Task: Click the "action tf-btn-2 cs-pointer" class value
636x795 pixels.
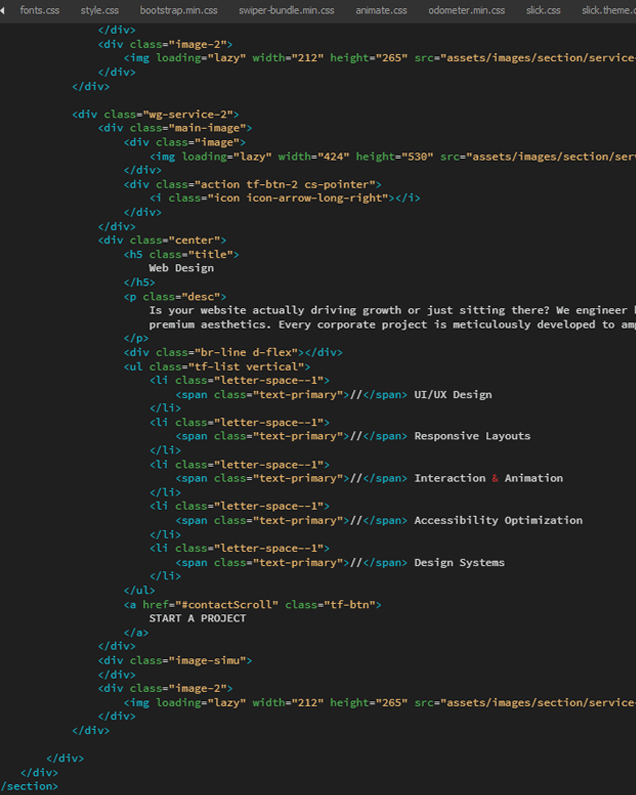Action: click(x=285, y=184)
